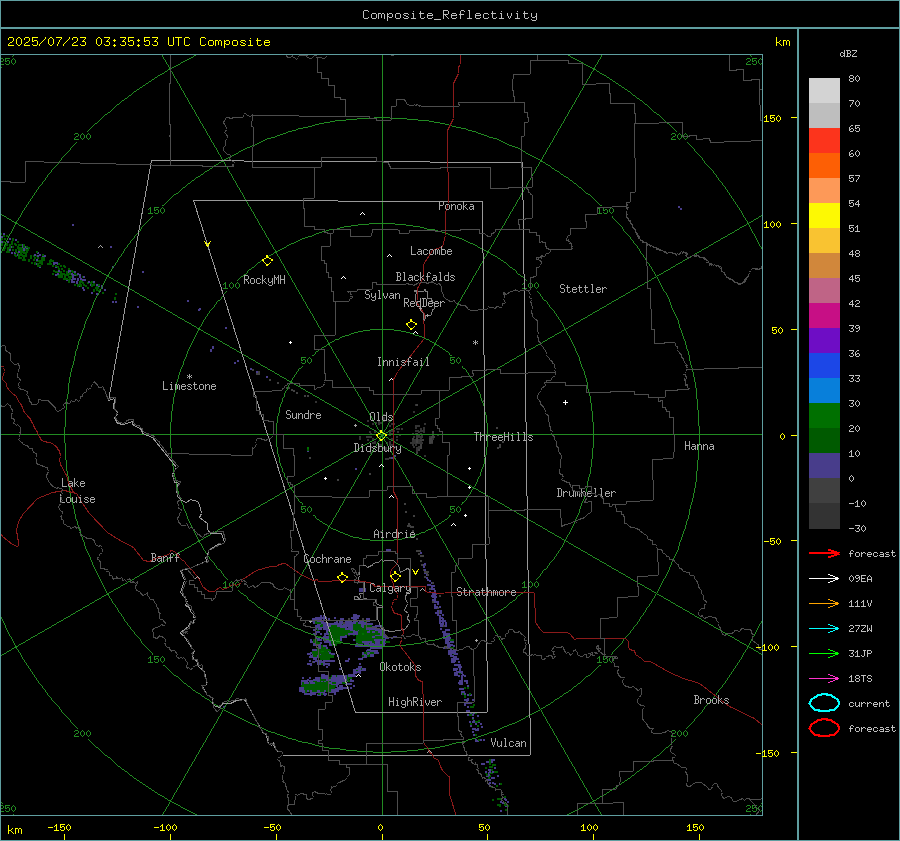Click the red forecast arrow in legend
The height and width of the screenshot is (841, 900).
pos(824,553)
